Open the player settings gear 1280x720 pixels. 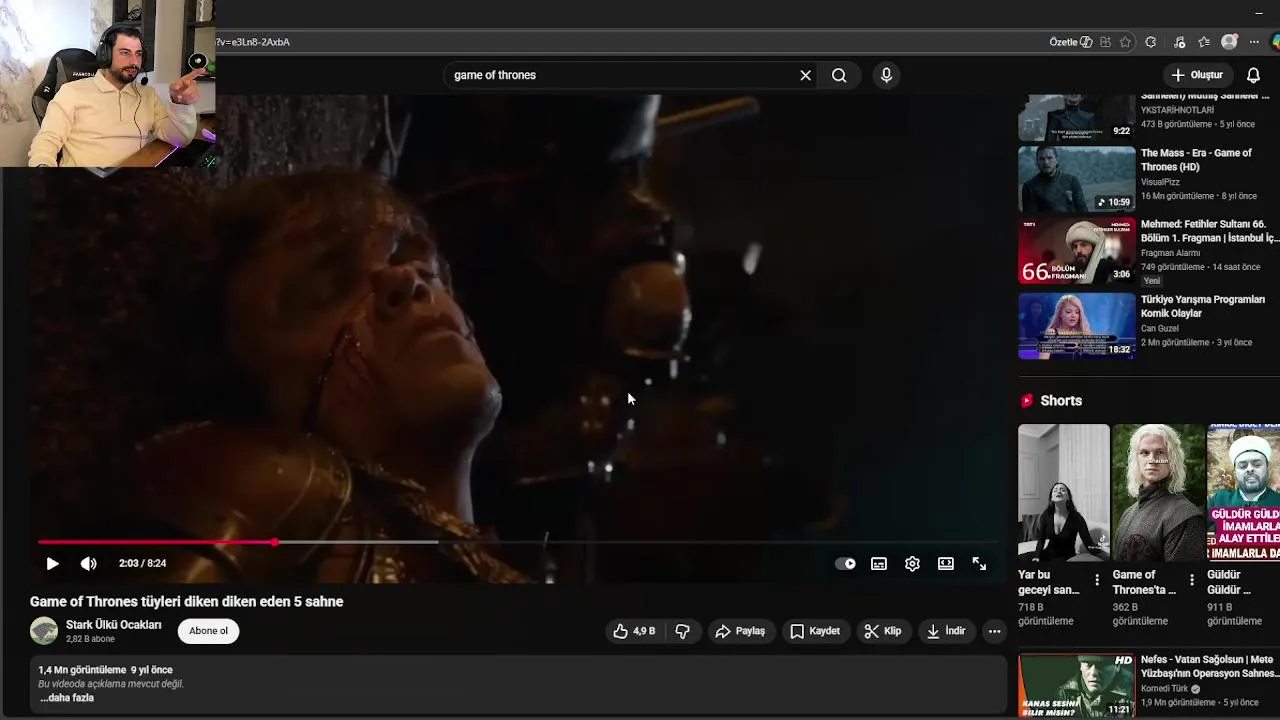click(x=912, y=564)
